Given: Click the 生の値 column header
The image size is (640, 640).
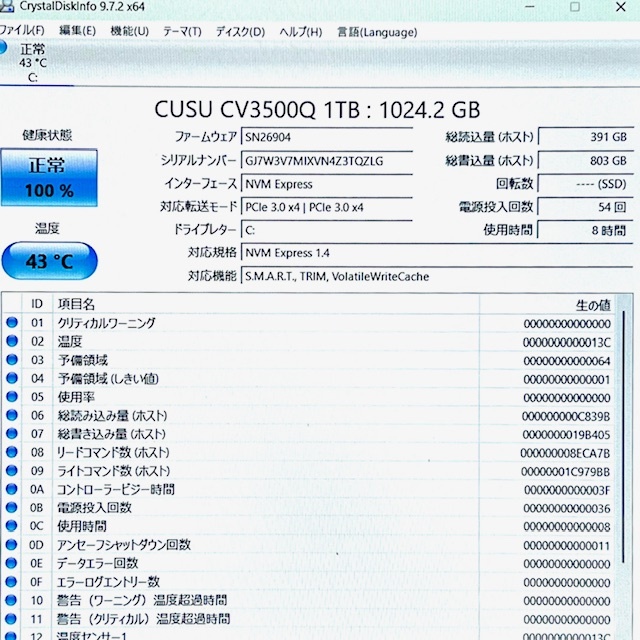Looking at the screenshot, I should (592, 304).
